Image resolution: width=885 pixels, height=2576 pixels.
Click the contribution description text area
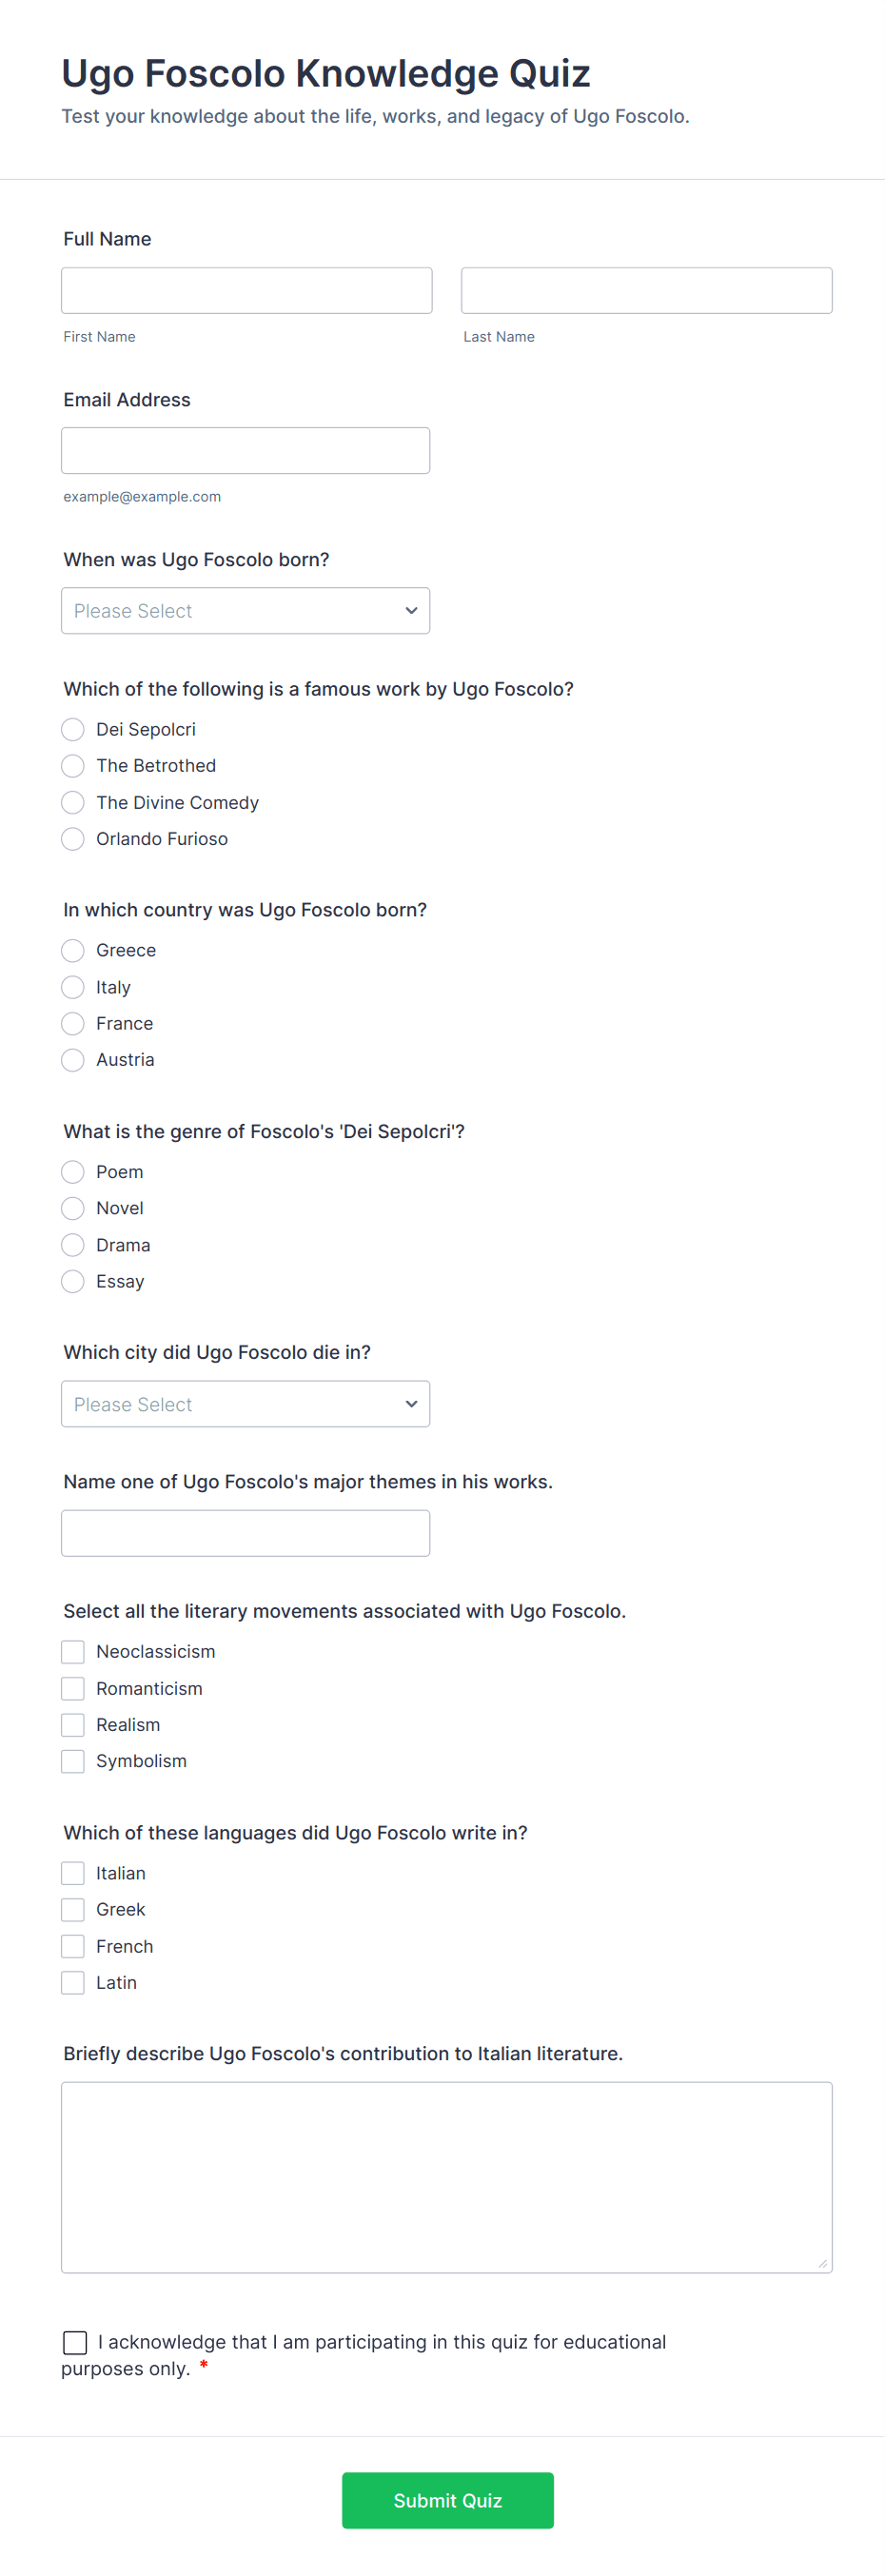click(x=446, y=2177)
